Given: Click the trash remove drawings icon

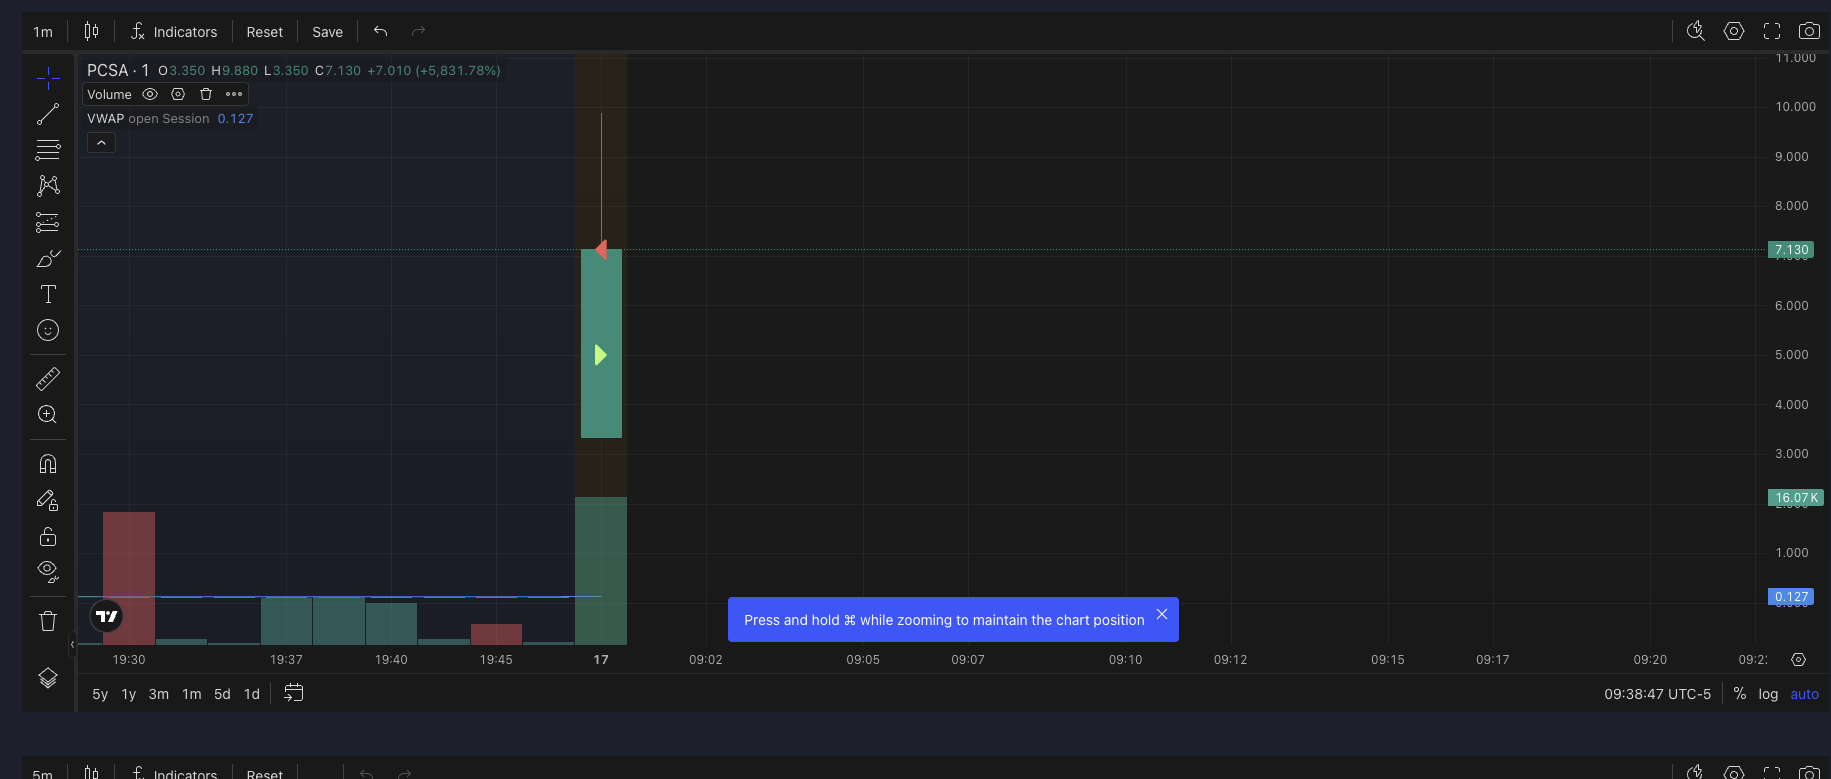Looking at the screenshot, I should [48, 621].
